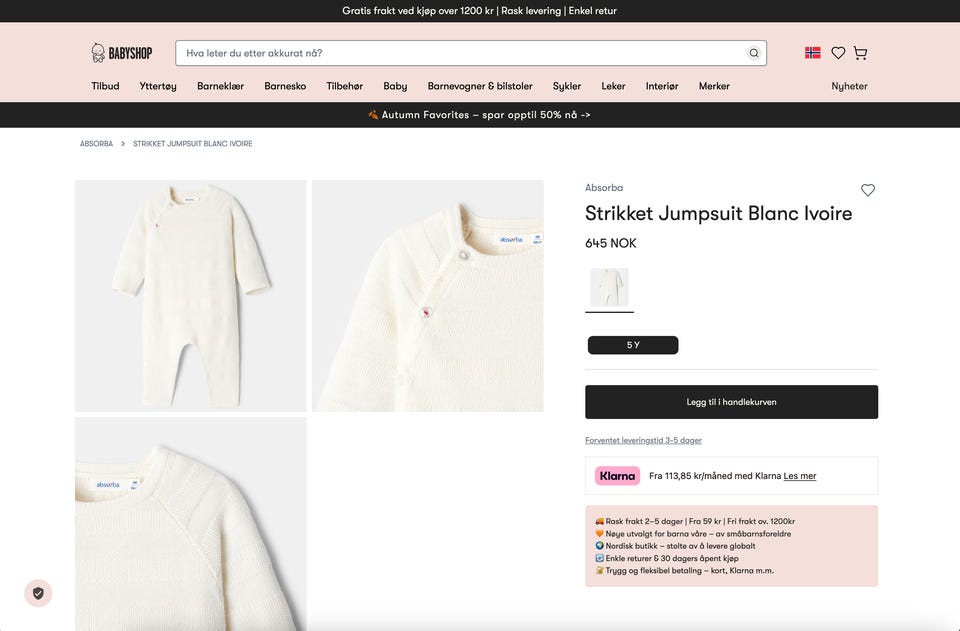
Task: Click the ABSORBA breadcrumb link
Action: 97,144
